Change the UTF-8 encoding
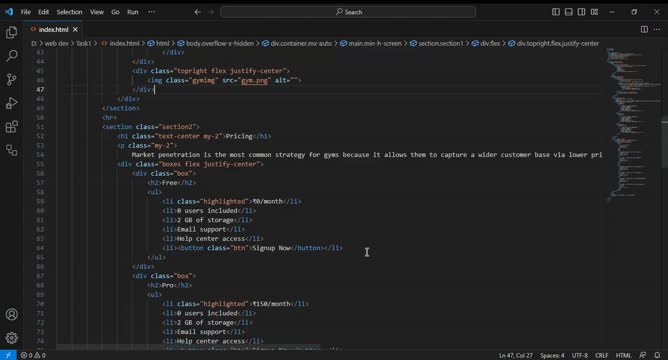The image size is (668, 360). (580, 355)
